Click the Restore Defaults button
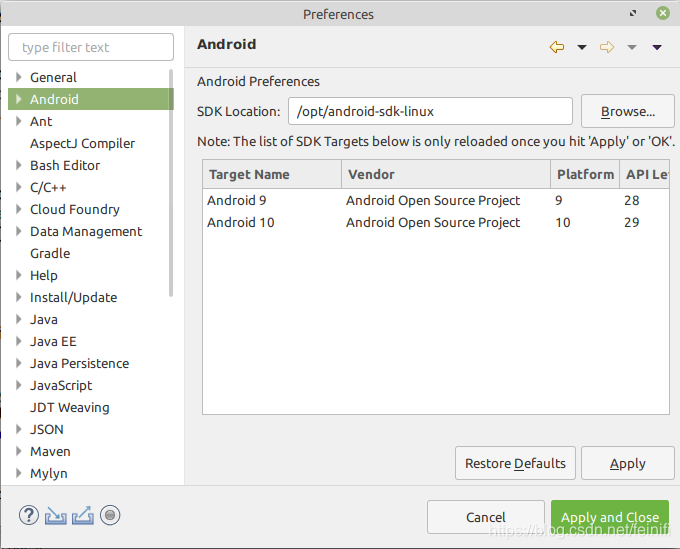Image resolution: width=680 pixels, height=549 pixels. coord(515,463)
